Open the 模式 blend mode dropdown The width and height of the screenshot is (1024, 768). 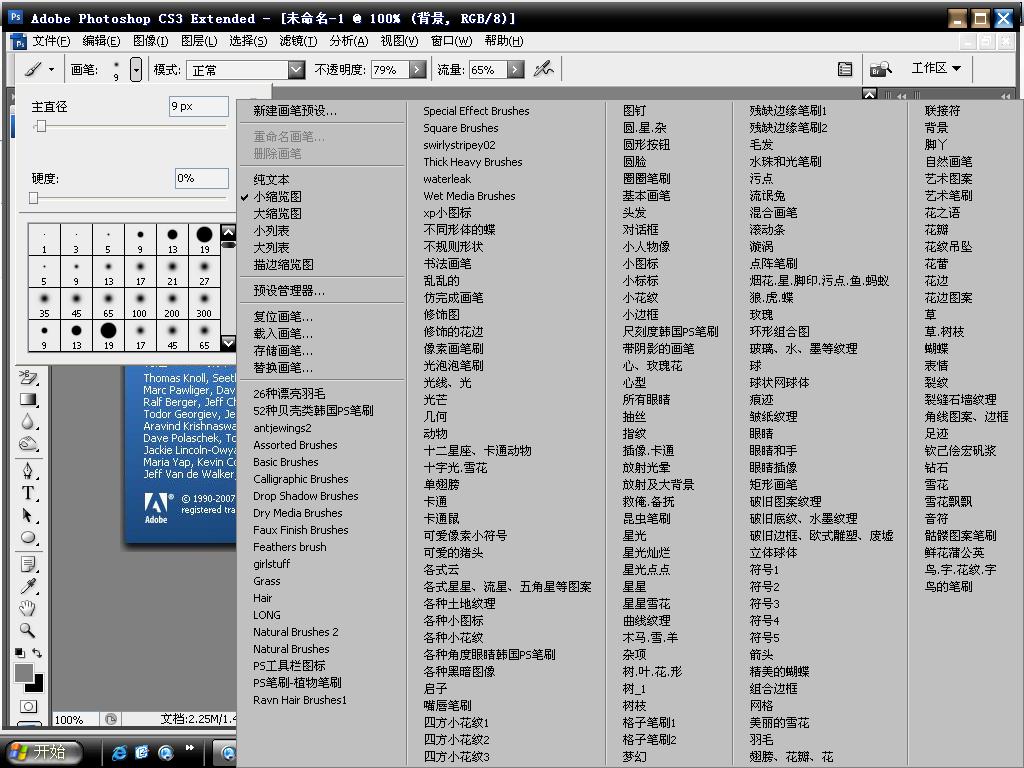[296, 70]
